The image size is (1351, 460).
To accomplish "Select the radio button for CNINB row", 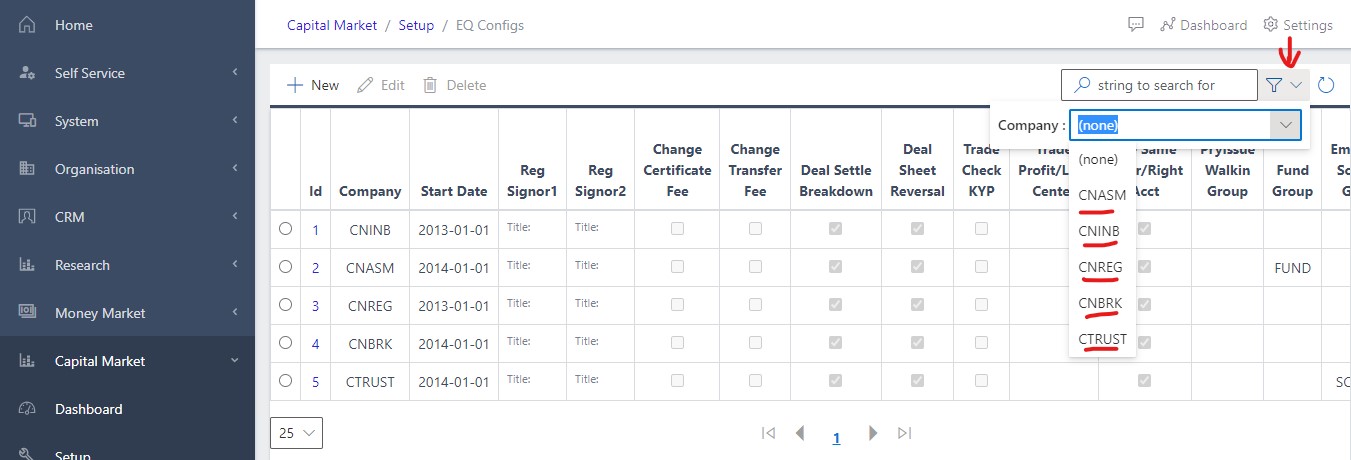I will (286, 229).
